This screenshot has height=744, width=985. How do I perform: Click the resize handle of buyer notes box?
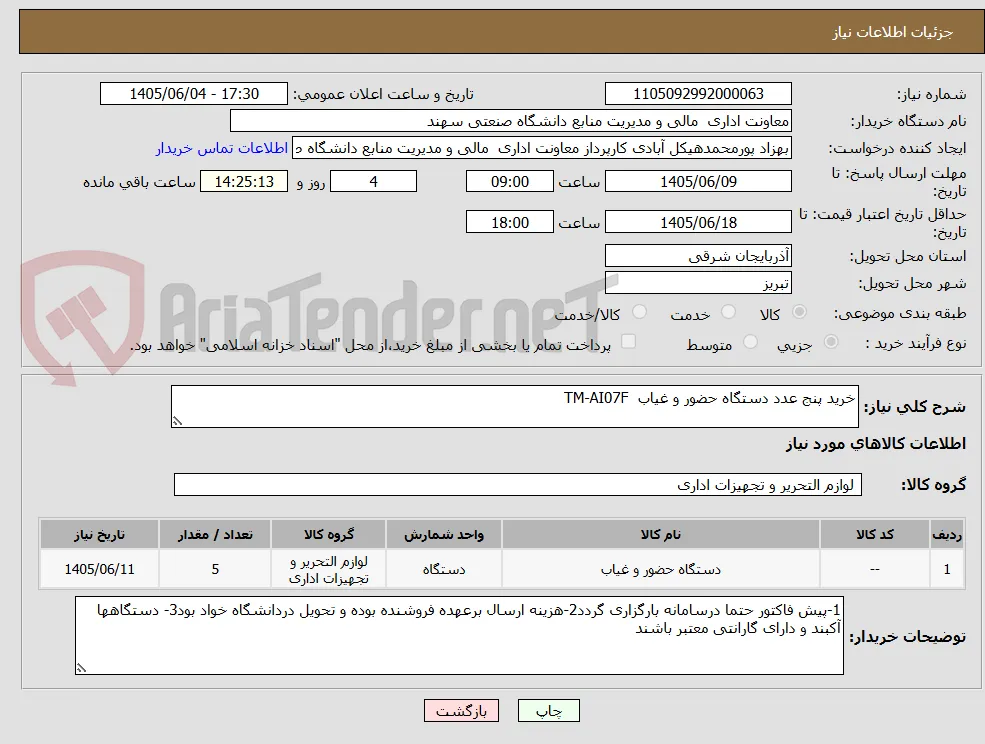pyautogui.click(x=81, y=669)
